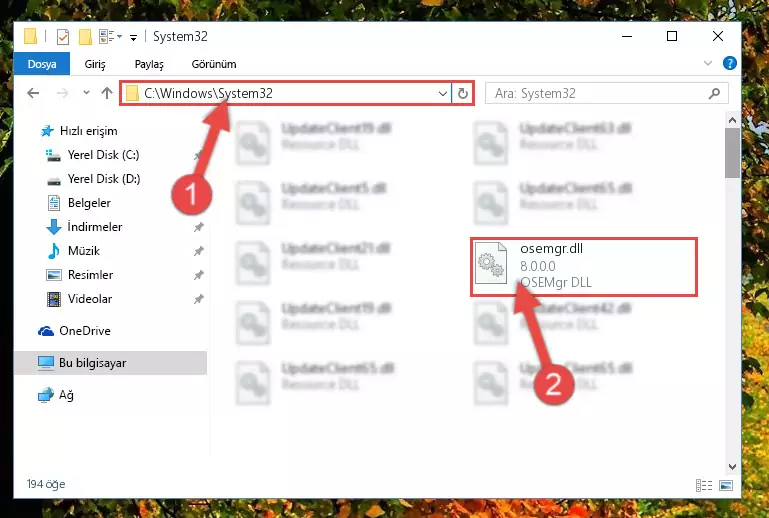
Task: Switch to details view icon in status bar
Action: (x=704, y=486)
